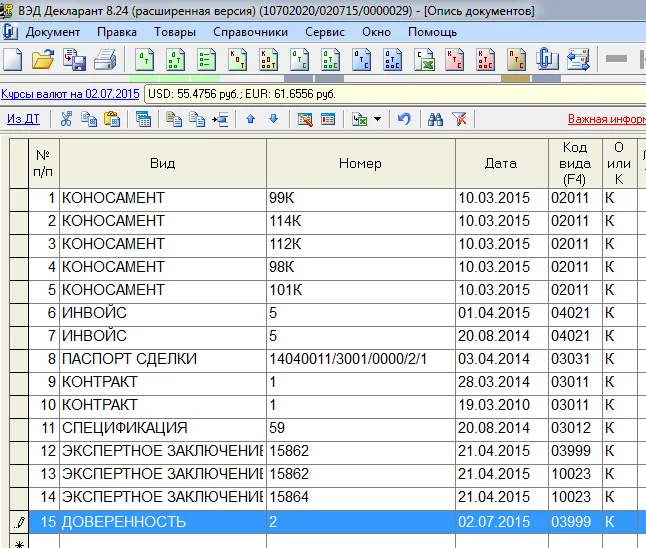Click the clipboard paste icon
Image resolution: width=646 pixels, height=548 pixels.
[112, 119]
